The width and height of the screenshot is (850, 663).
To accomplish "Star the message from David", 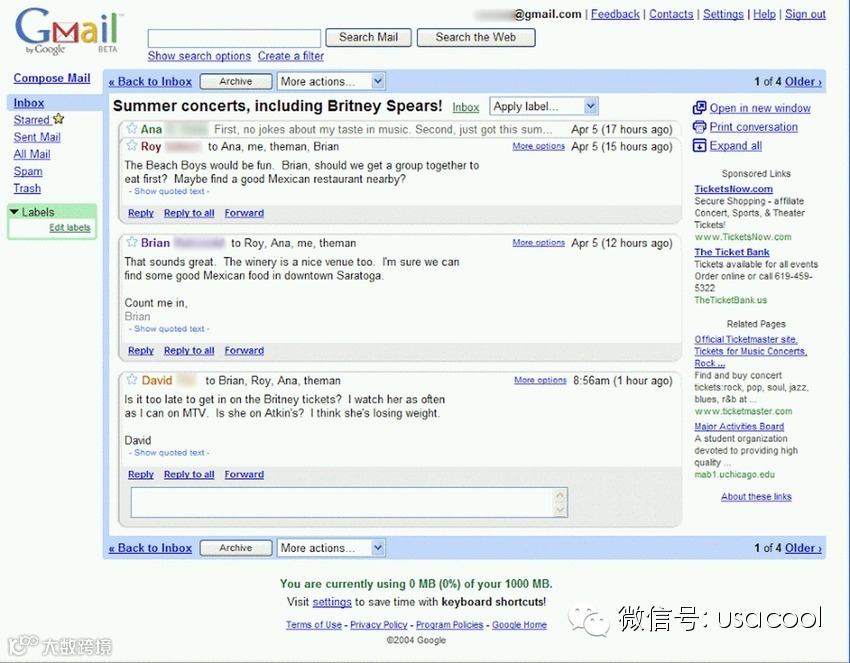I will click(x=131, y=379).
